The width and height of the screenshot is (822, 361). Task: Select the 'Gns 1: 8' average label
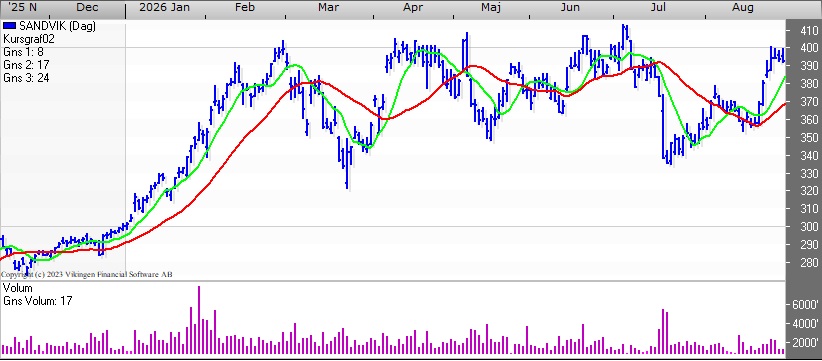[x=23, y=52]
